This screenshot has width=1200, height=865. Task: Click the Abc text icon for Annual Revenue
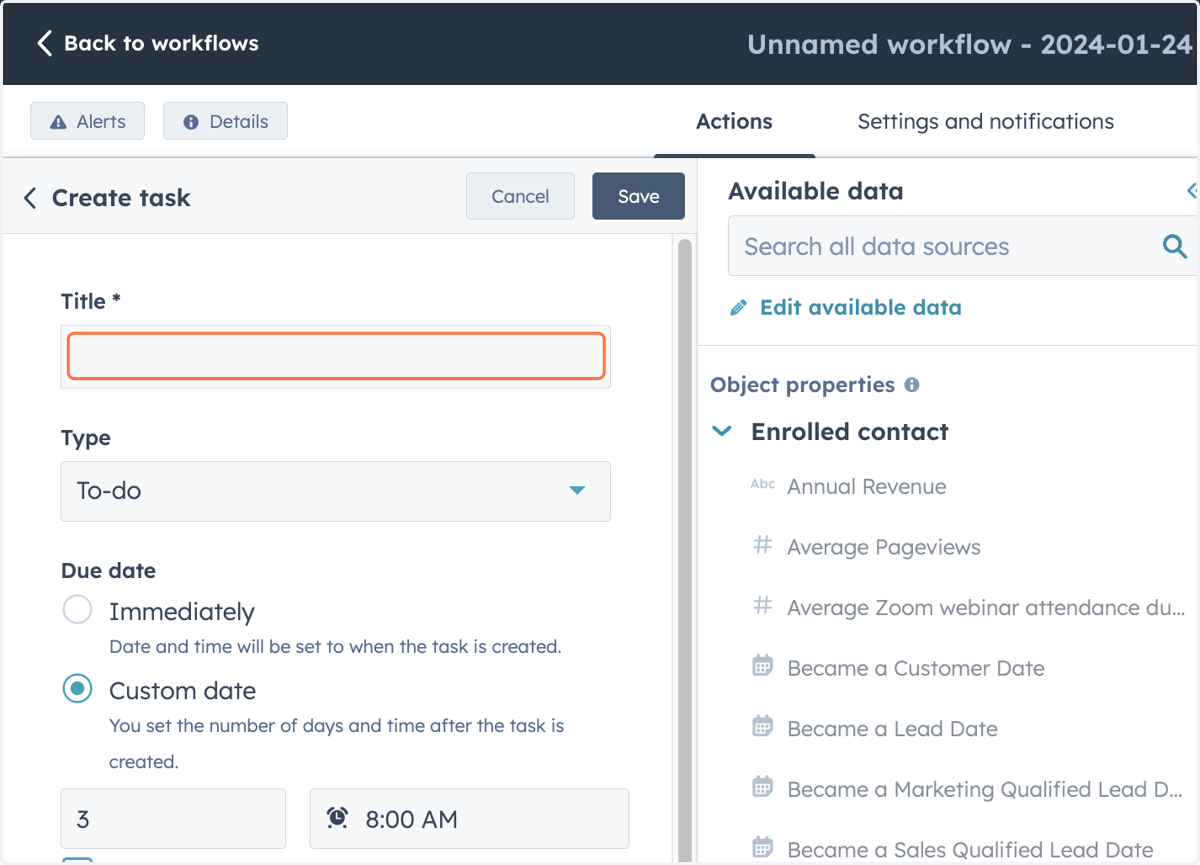pyautogui.click(x=763, y=484)
